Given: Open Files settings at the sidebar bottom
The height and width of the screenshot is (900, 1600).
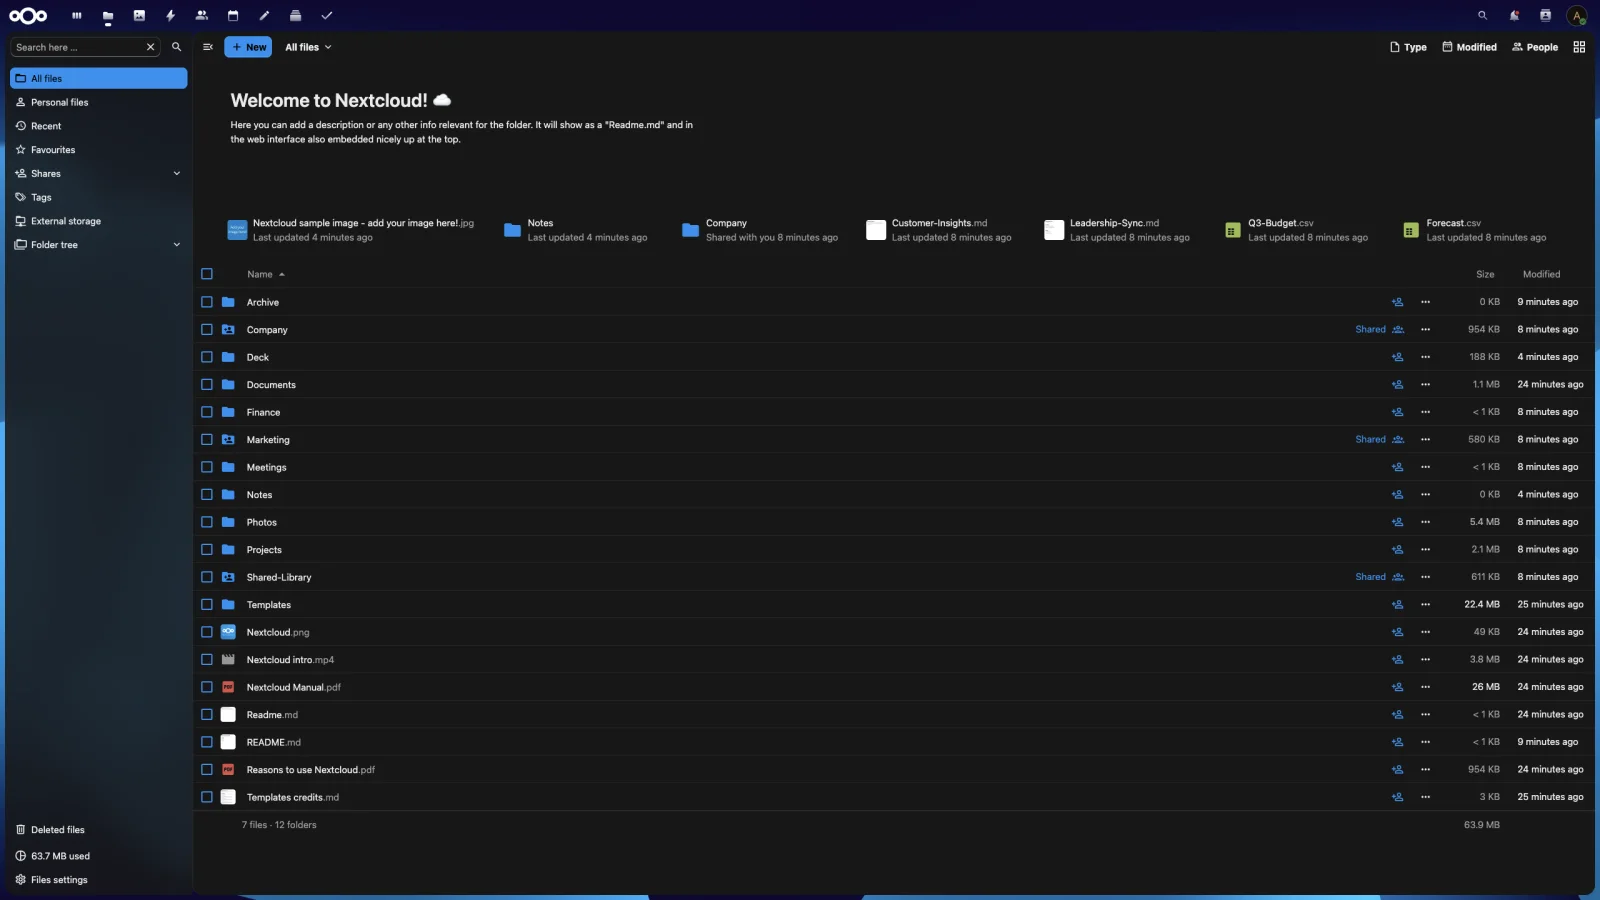Looking at the screenshot, I should 99,880.
